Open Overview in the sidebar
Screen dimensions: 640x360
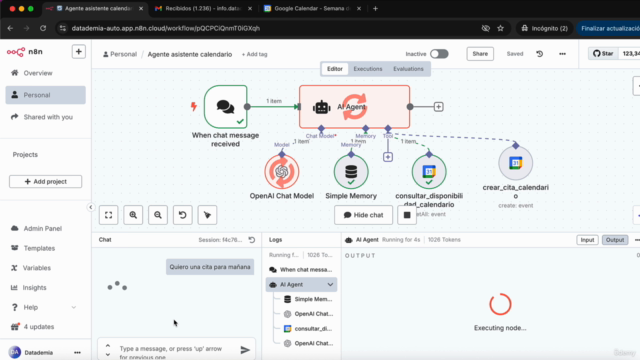click(x=38, y=73)
